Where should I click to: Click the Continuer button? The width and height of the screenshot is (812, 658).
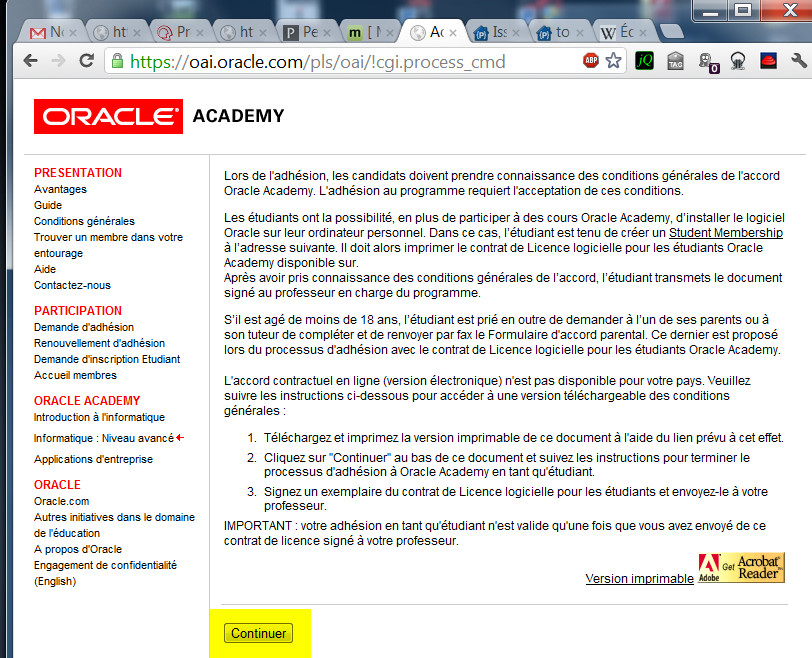[258, 633]
